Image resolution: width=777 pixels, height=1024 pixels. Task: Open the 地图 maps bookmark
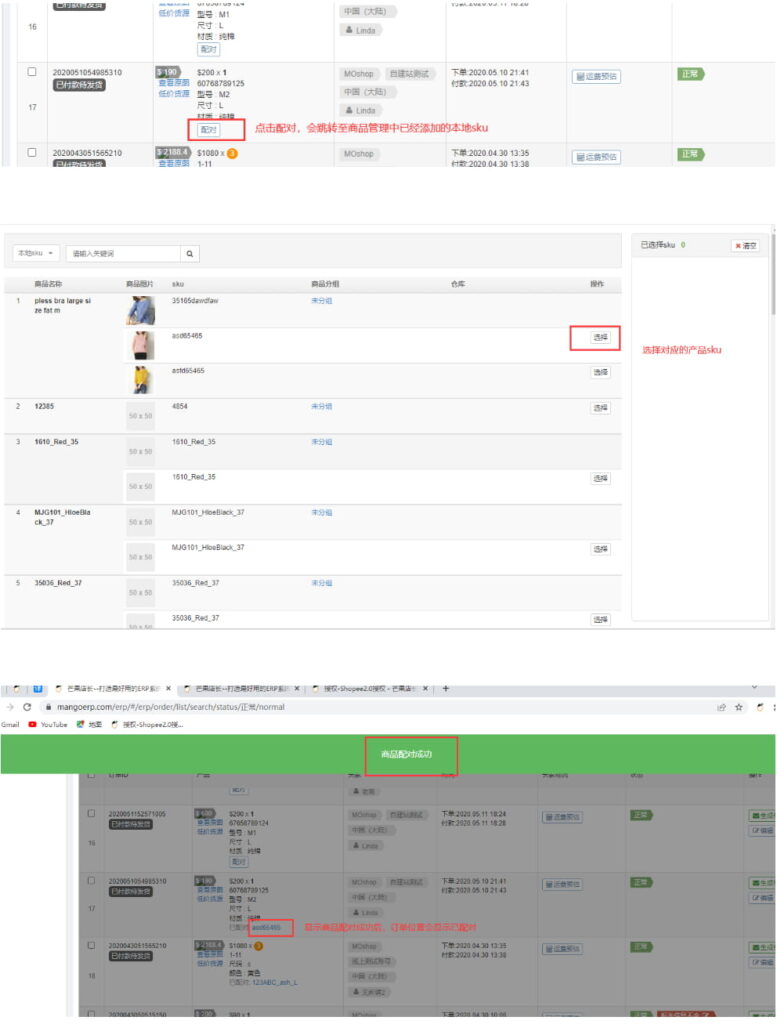(x=90, y=724)
